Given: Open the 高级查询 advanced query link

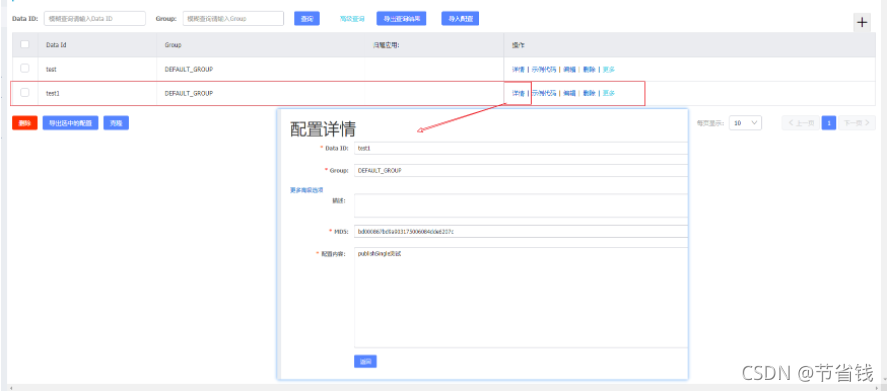Looking at the screenshot, I should [352, 19].
